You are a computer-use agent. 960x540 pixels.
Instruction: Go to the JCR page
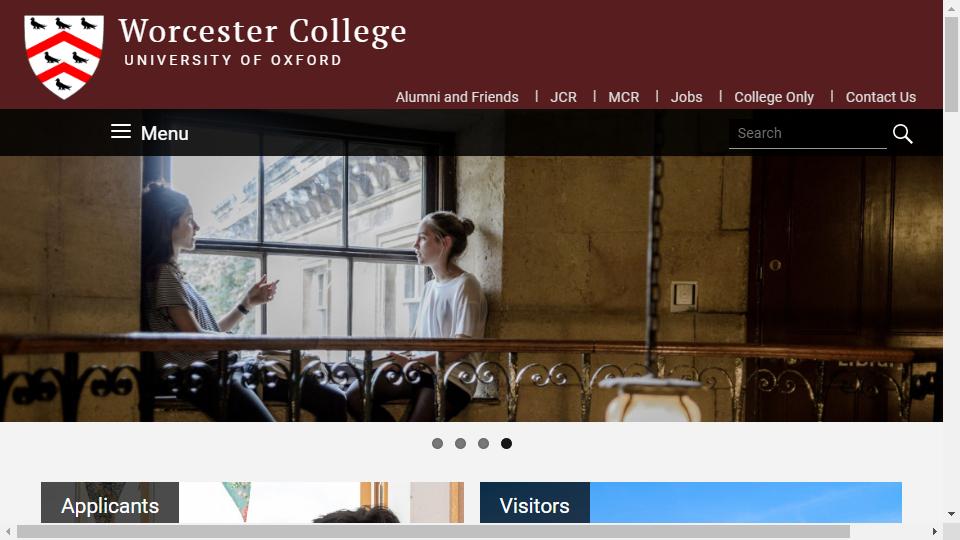[x=563, y=97]
